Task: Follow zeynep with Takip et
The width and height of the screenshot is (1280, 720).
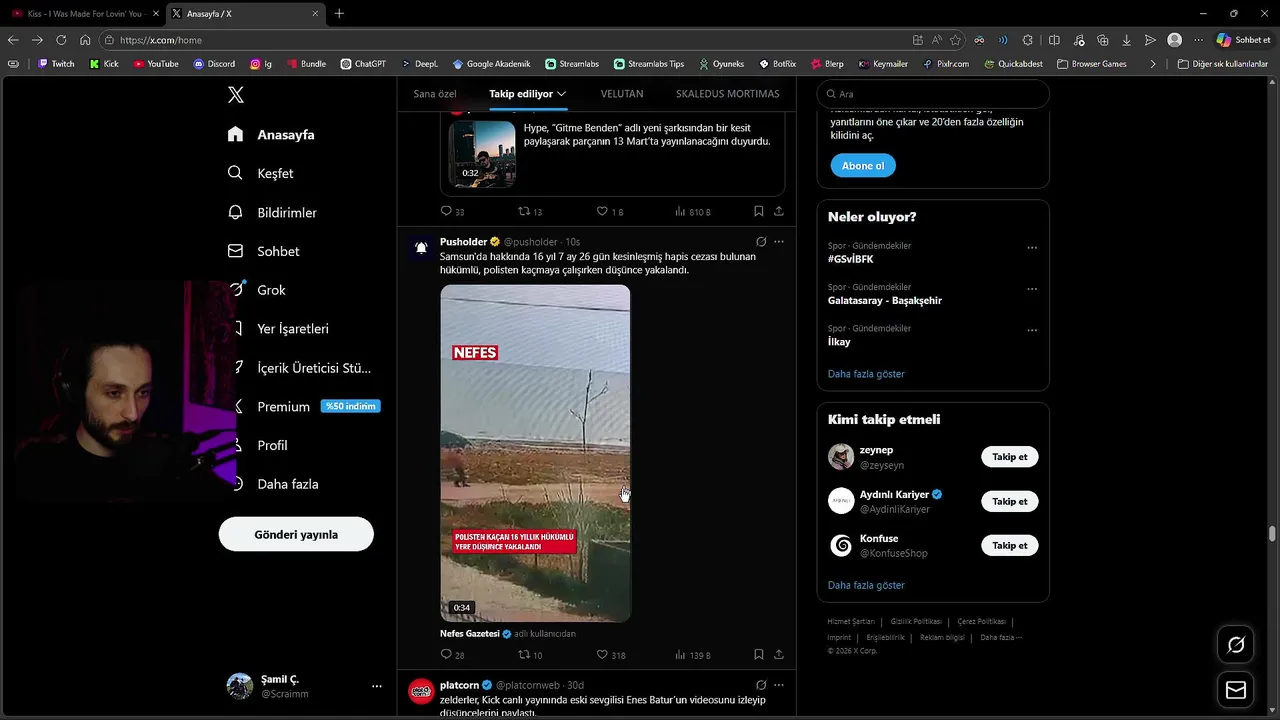Action: [1010, 457]
